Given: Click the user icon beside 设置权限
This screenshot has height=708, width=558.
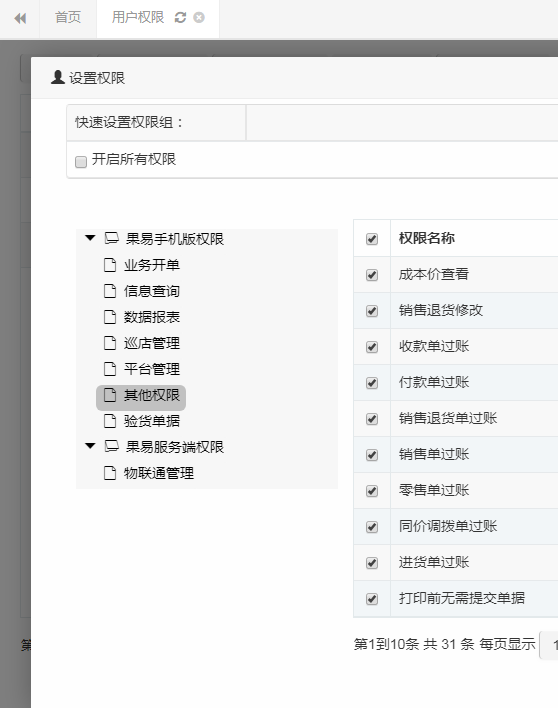Looking at the screenshot, I should 58,77.
